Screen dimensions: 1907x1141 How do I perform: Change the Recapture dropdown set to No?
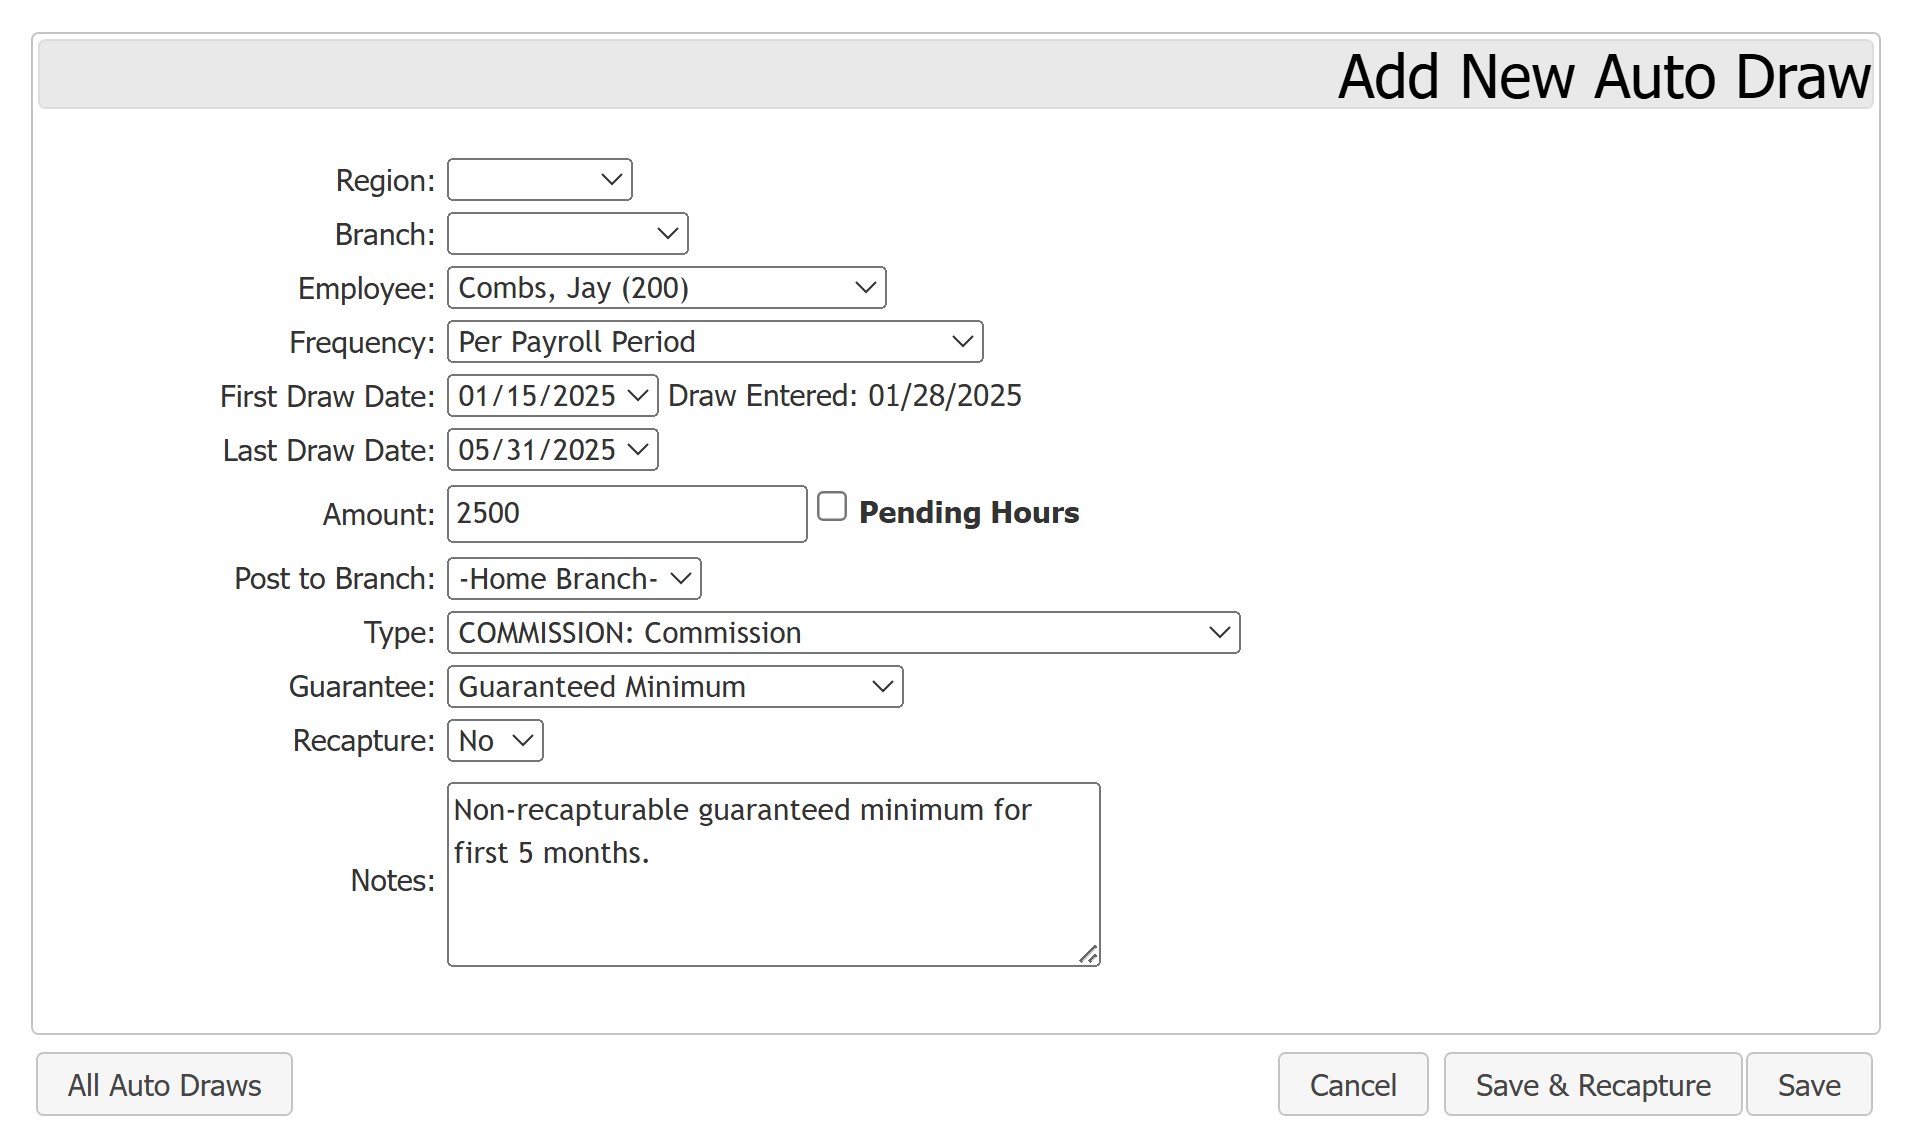point(495,741)
